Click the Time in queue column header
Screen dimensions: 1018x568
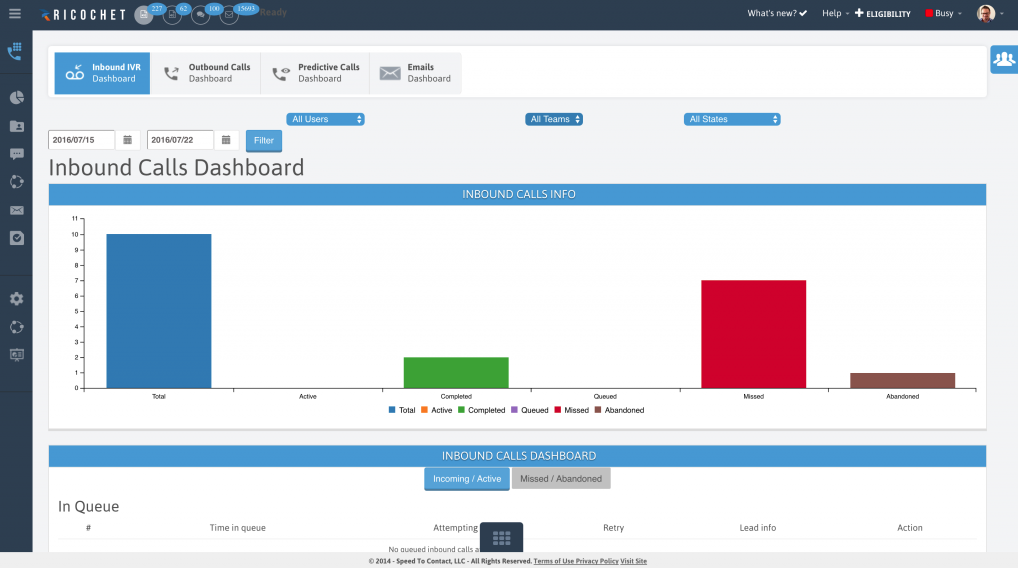pos(238,528)
